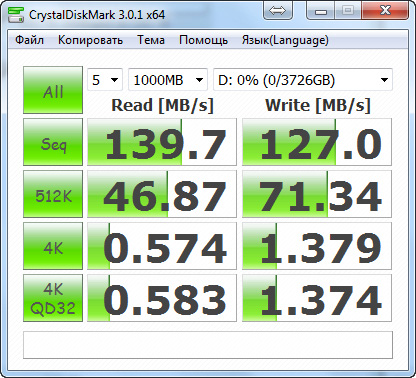Open the Тема menu
416x378 pixels.
point(151,40)
